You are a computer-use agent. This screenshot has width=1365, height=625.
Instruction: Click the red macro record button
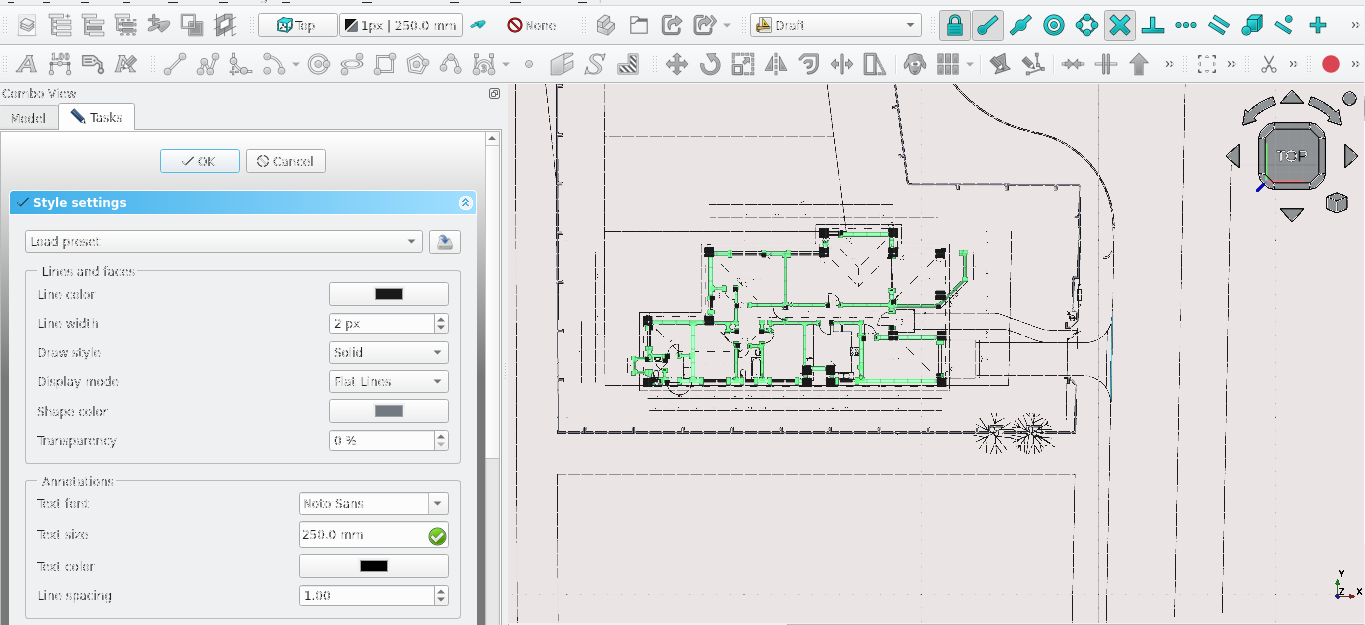click(1330, 64)
